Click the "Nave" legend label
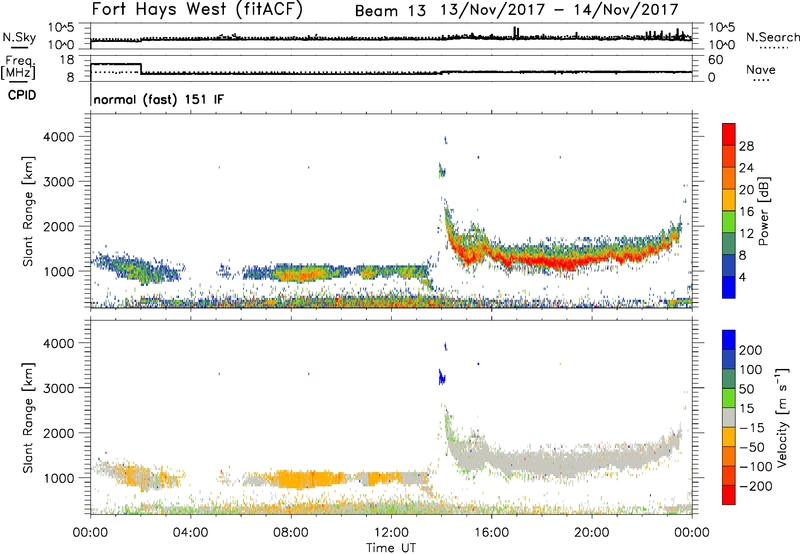Image resolution: width=800 pixels, height=554 pixels. point(760,69)
